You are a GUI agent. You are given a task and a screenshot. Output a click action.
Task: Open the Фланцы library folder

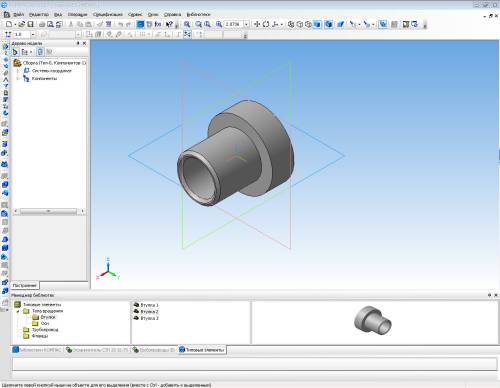(40, 336)
